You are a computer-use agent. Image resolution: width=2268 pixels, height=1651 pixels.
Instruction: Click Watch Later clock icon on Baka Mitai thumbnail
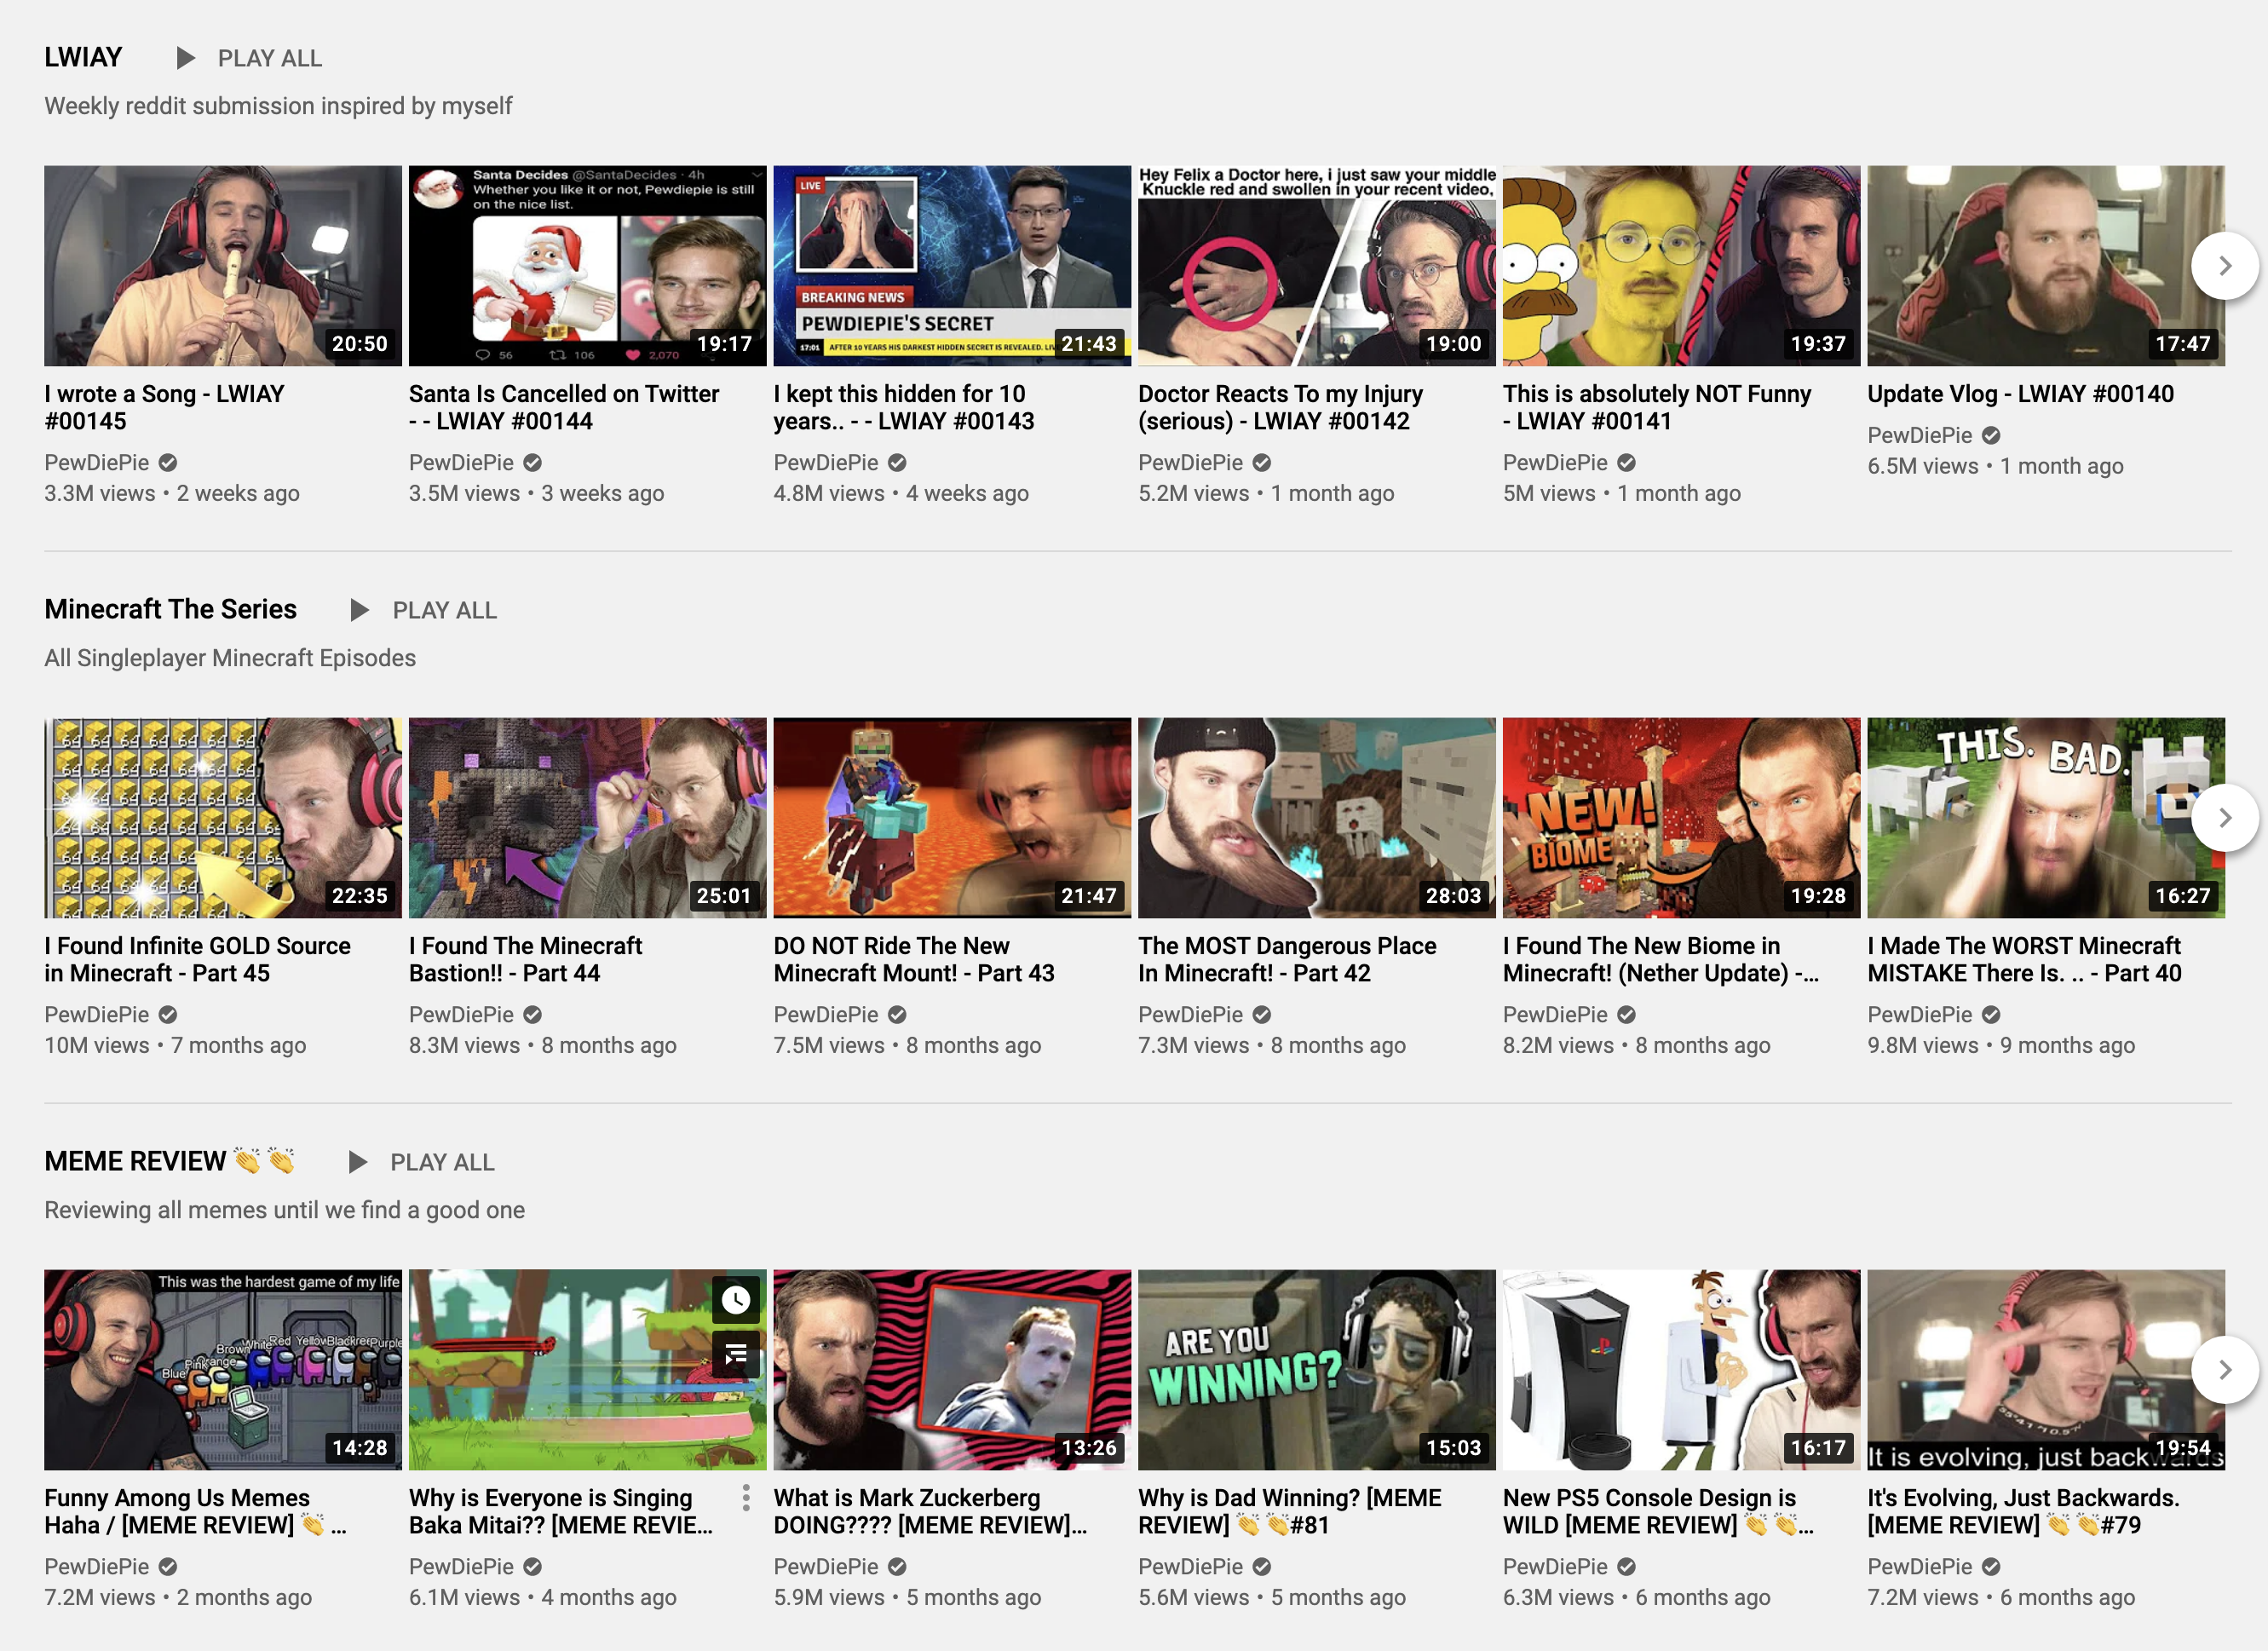tap(736, 1299)
